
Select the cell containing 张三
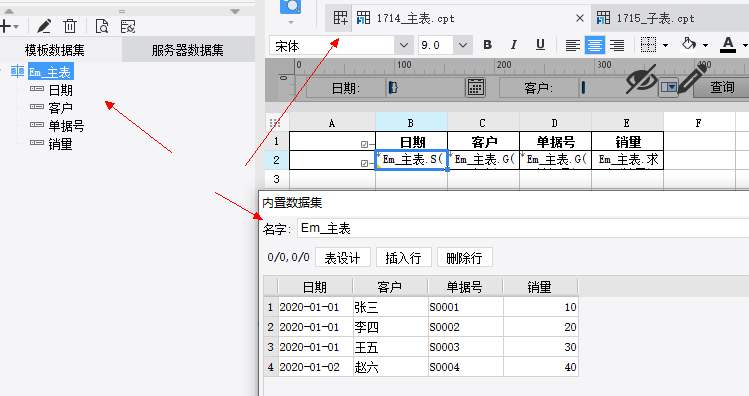coord(390,307)
